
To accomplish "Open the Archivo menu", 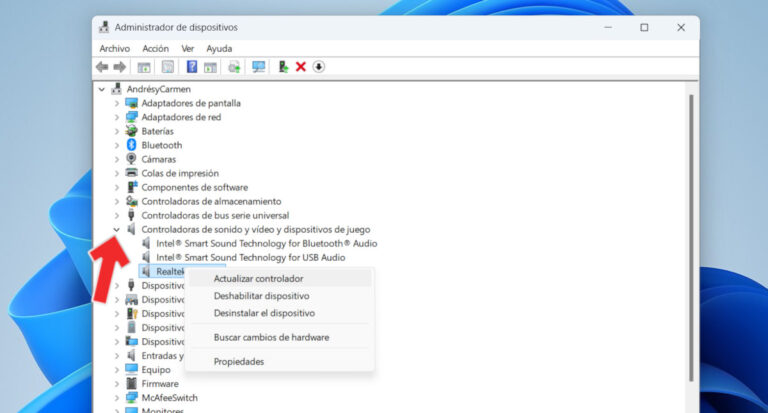I will coord(114,48).
